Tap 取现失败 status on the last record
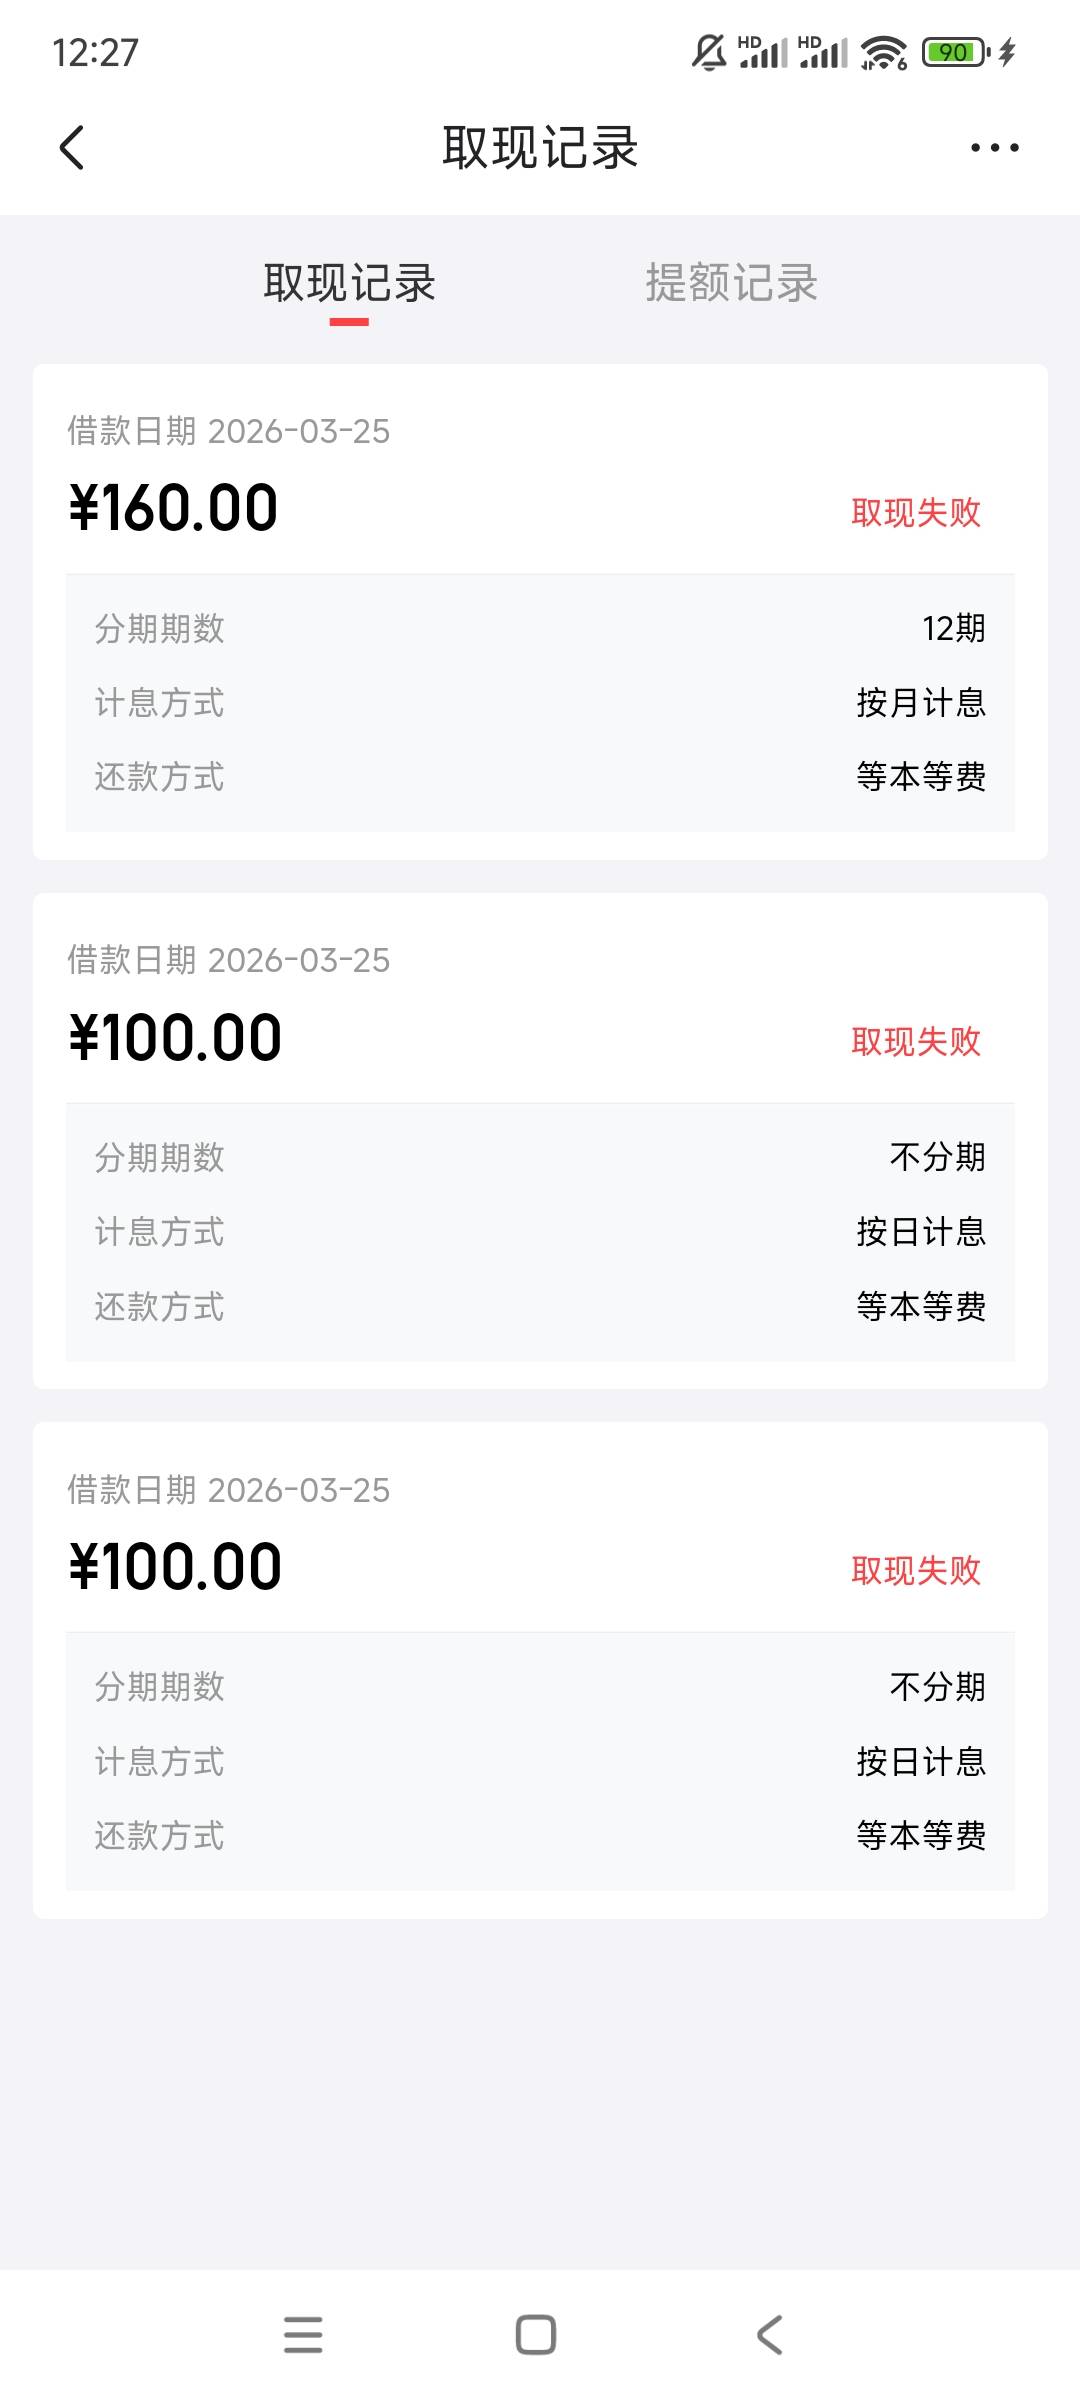 (x=915, y=1570)
